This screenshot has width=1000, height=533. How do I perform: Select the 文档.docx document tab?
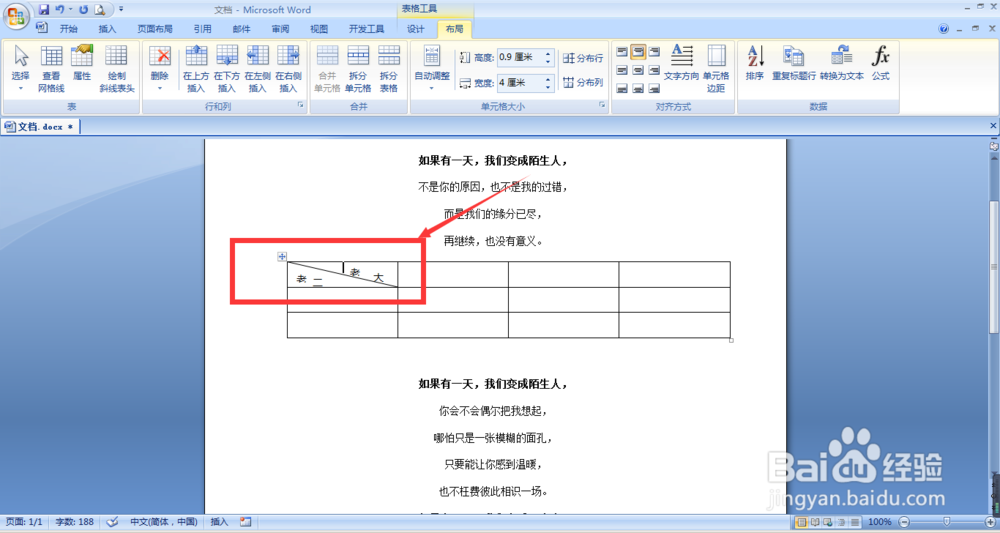40,126
